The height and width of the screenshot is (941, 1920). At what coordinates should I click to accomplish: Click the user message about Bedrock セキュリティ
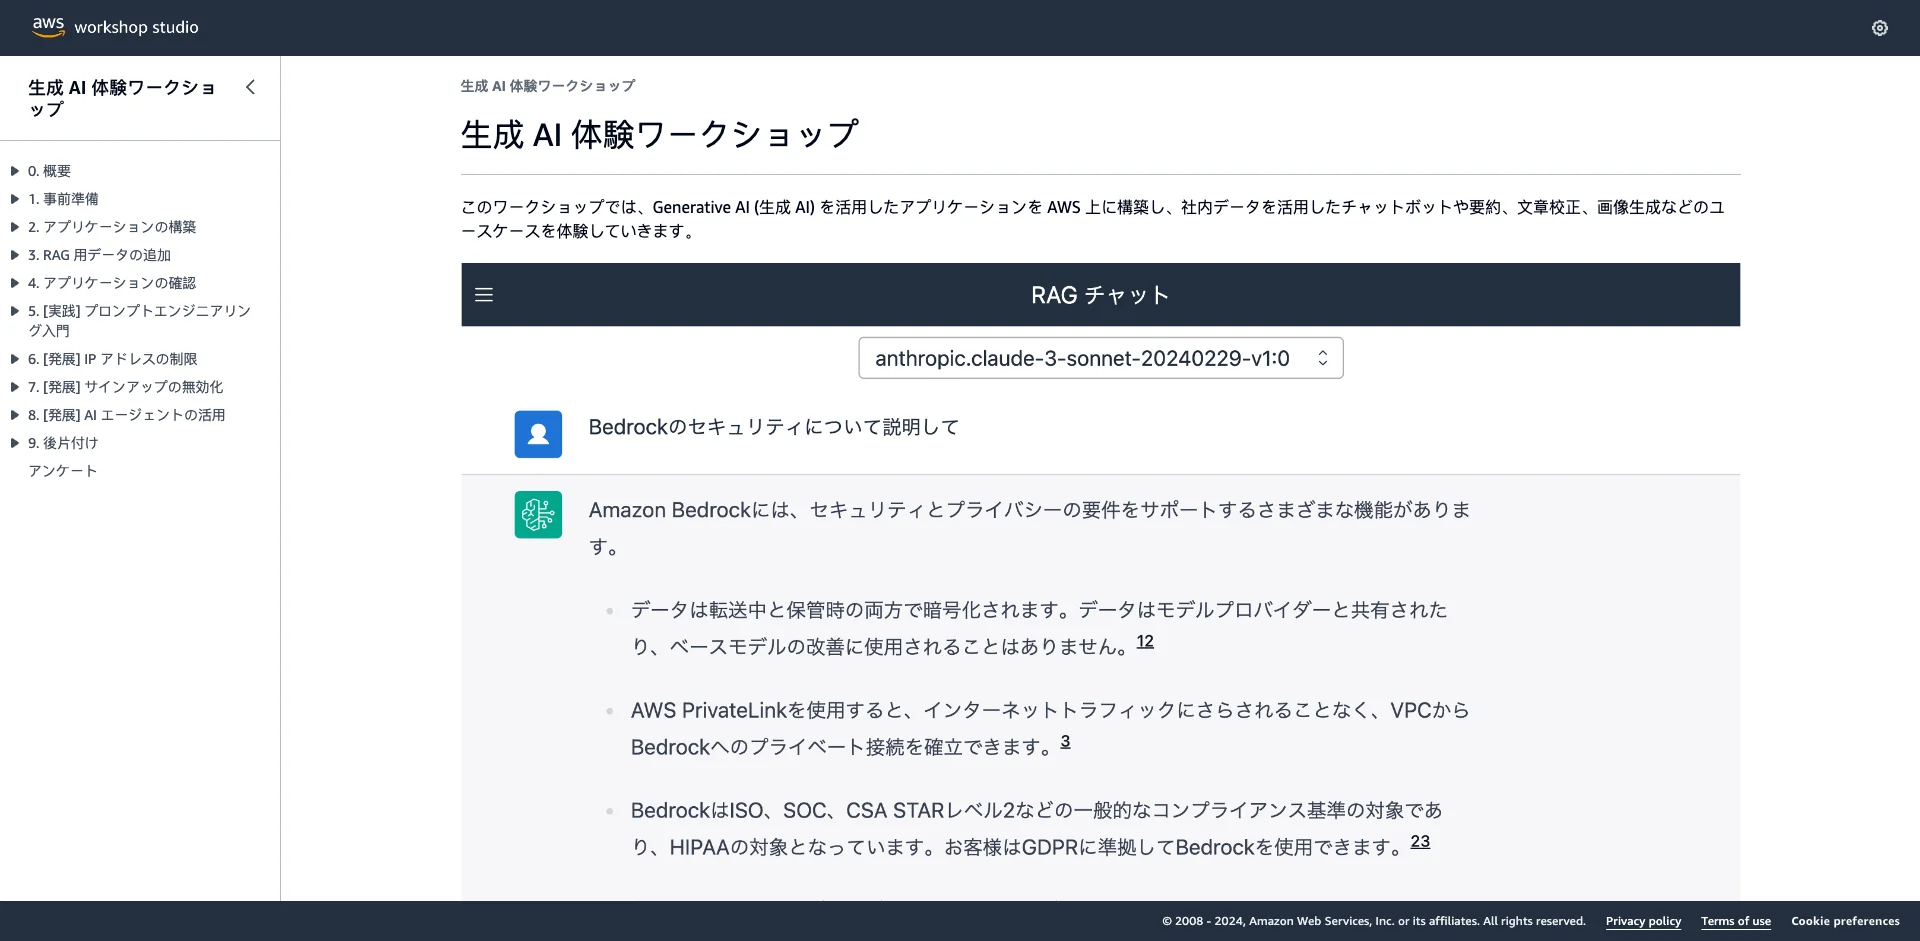[773, 427]
